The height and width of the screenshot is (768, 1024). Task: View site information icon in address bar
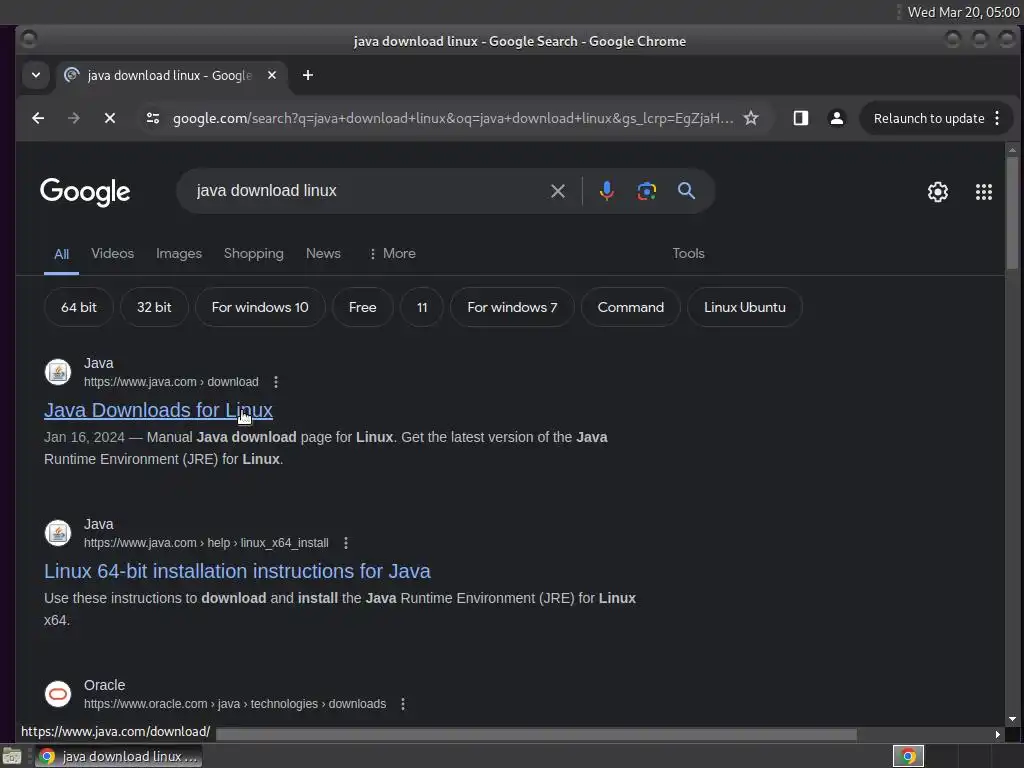(x=153, y=118)
